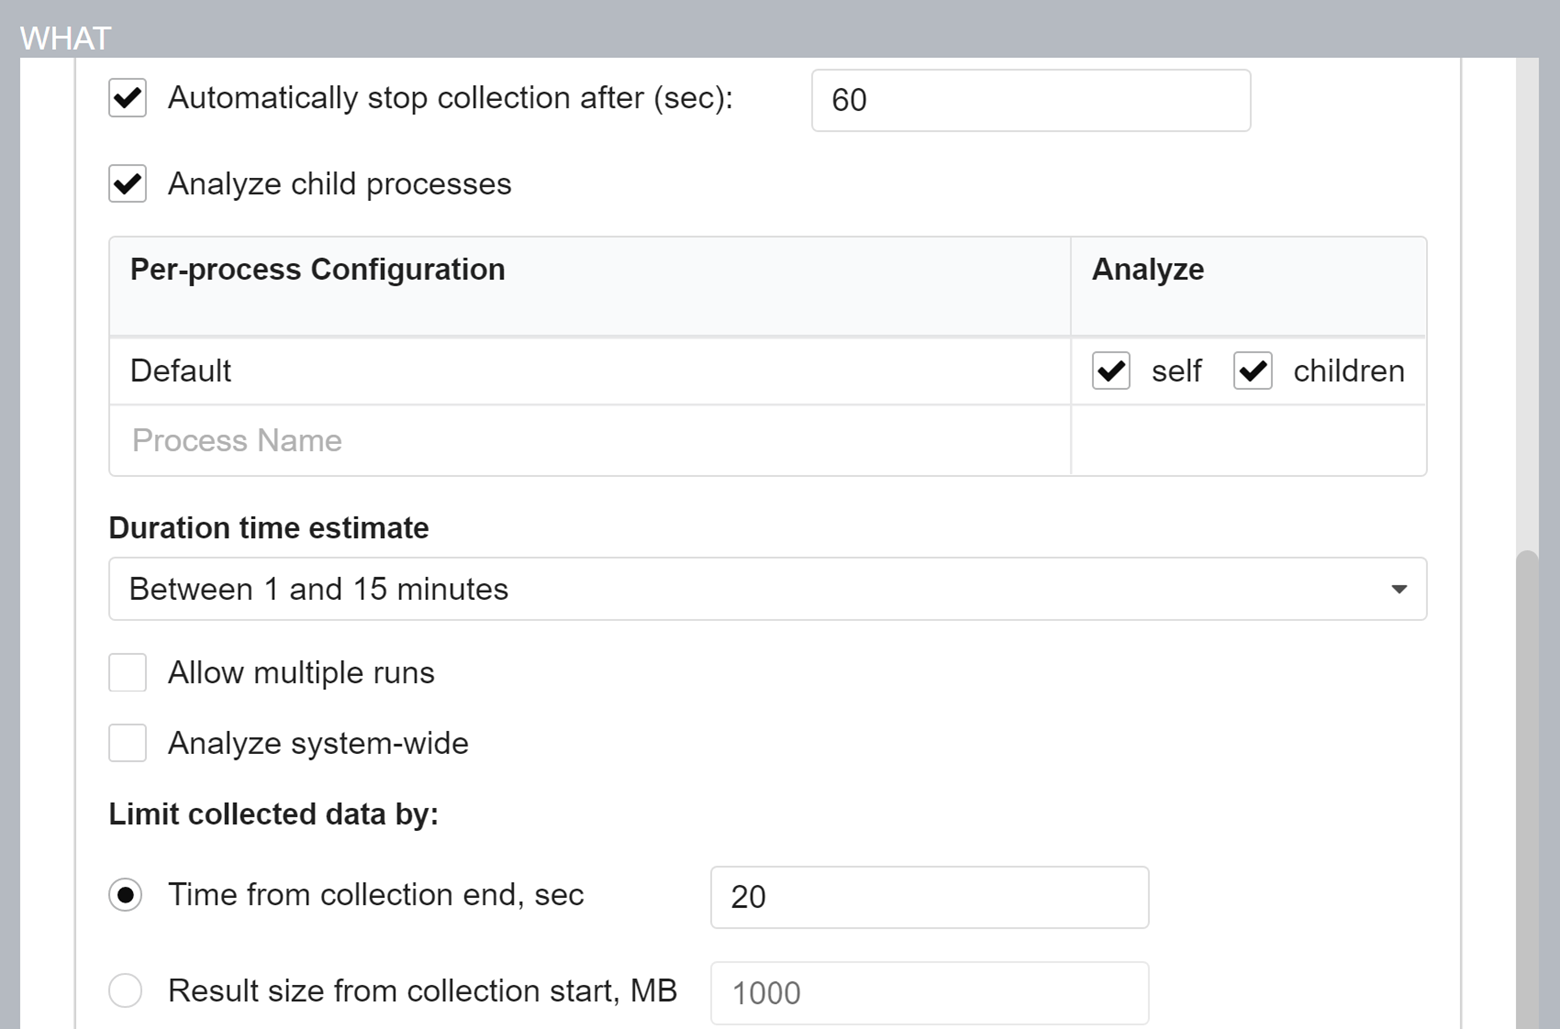Click the Process Name input field
This screenshot has width=1560, height=1029.
pos(589,441)
